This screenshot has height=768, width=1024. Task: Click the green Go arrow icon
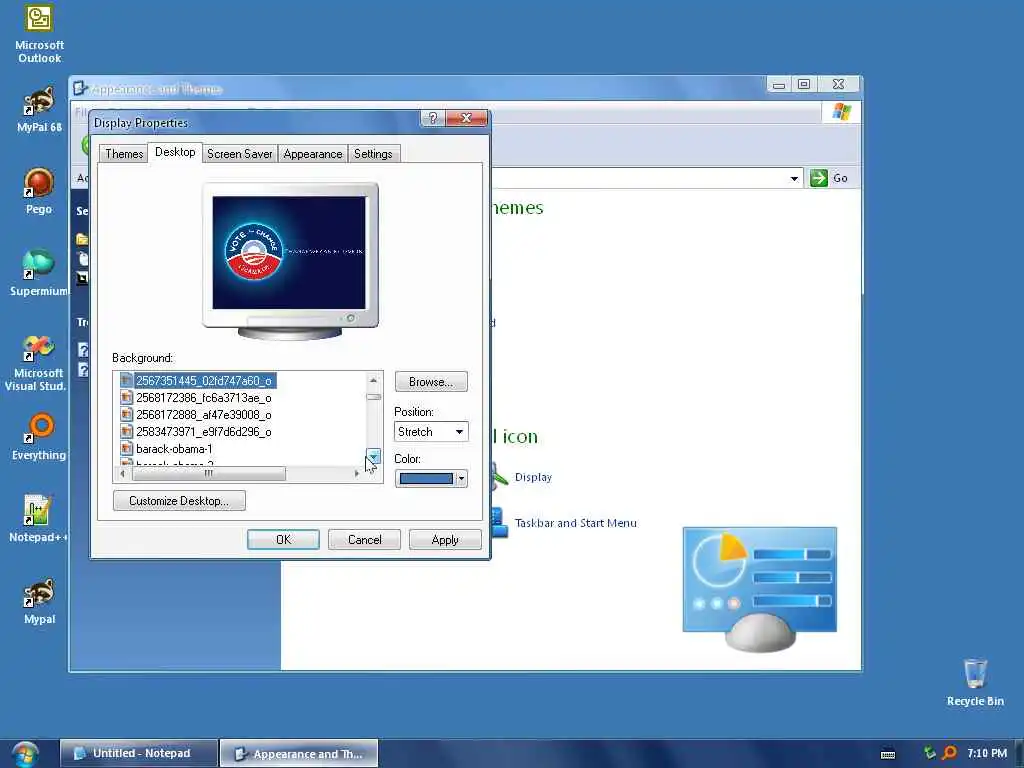pos(818,178)
